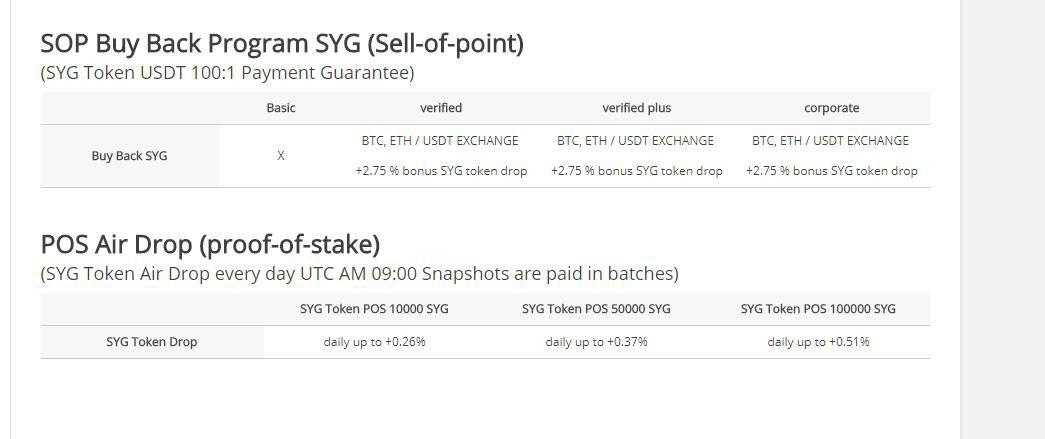Click +2.75 % bonus text under verified plus
Viewport: 1045px width, 439px height.
[x=636, y=171]
